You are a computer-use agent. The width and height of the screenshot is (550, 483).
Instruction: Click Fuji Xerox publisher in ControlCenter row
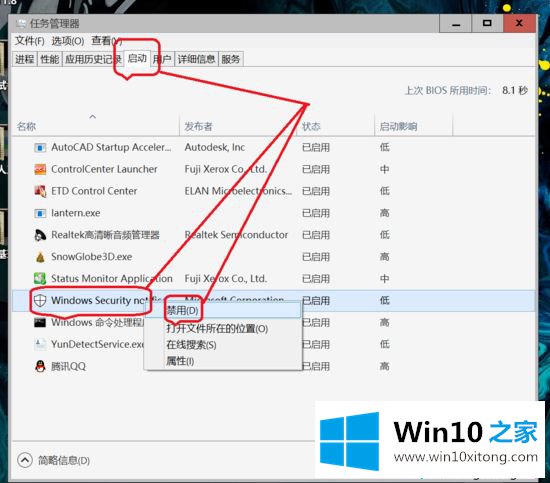(226, 169)
